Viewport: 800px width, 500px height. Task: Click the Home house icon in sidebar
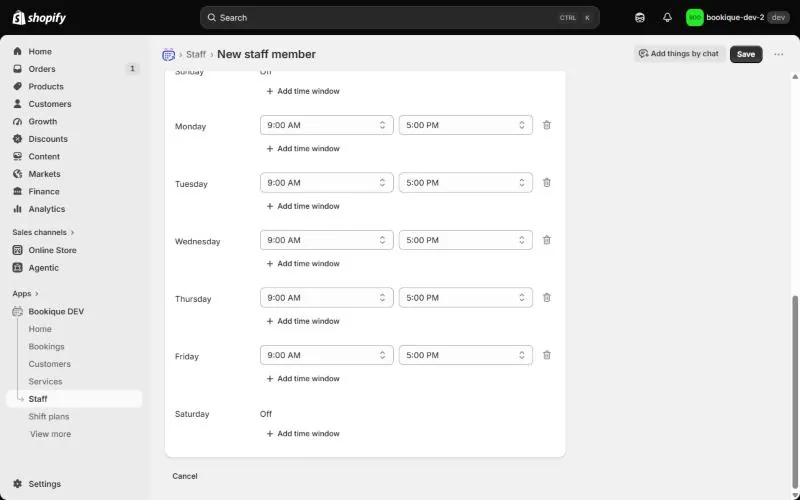pos(17,52)
